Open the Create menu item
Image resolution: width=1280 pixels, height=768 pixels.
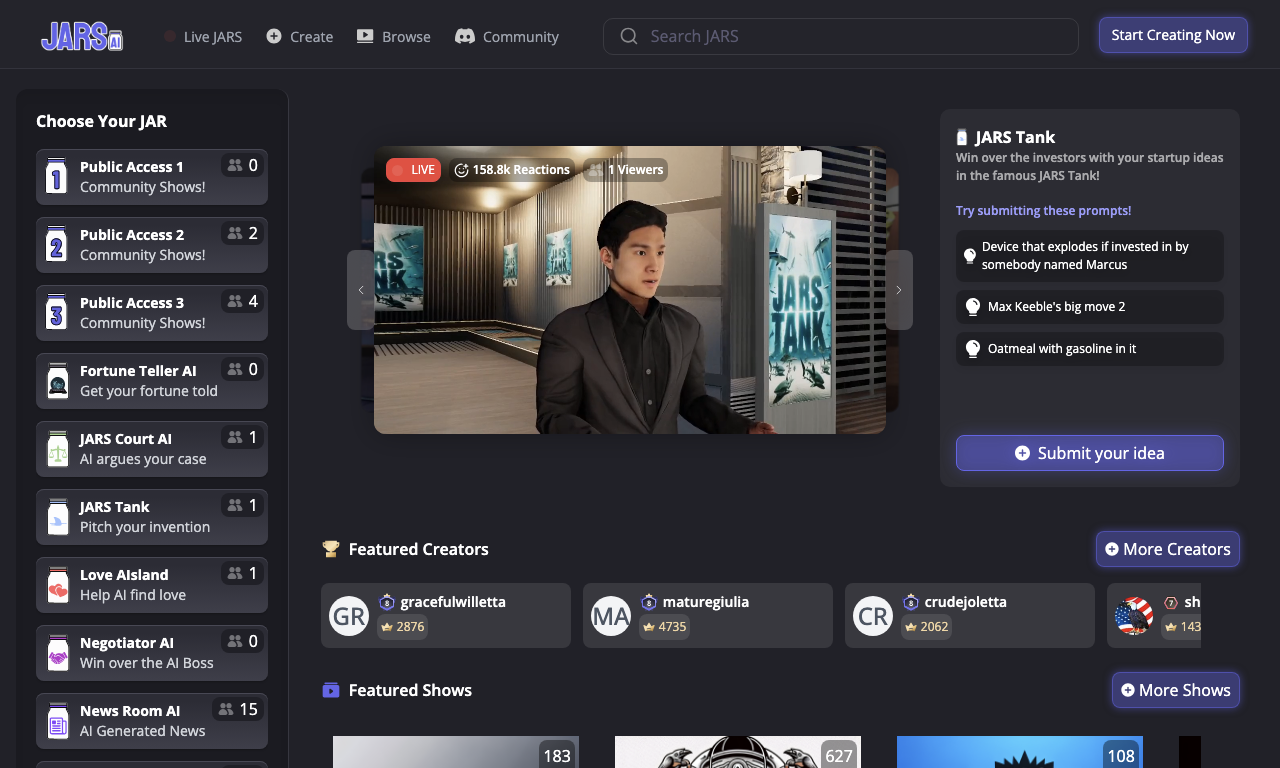coord(299,36)
